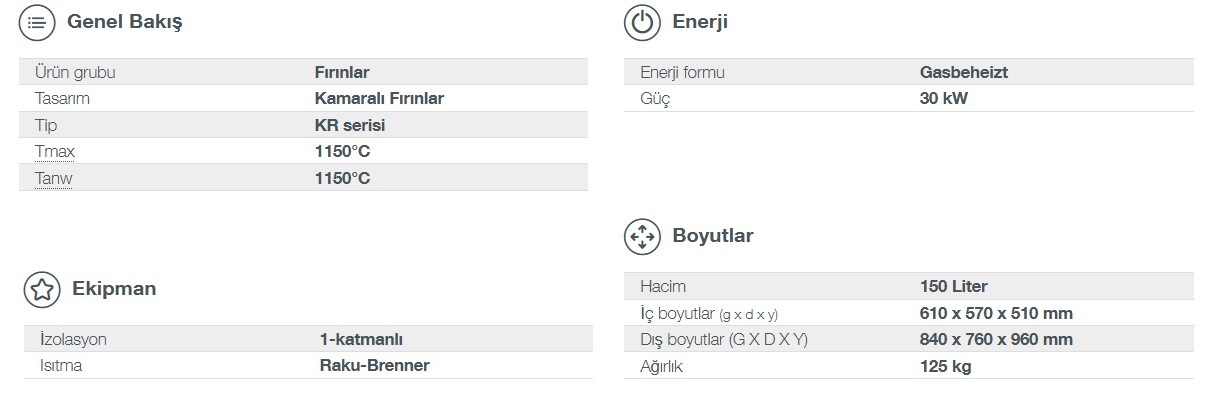Select the 1-katmanlı insulation value
The height and width of the screenshot is (399, 1207).
[361, 339]
